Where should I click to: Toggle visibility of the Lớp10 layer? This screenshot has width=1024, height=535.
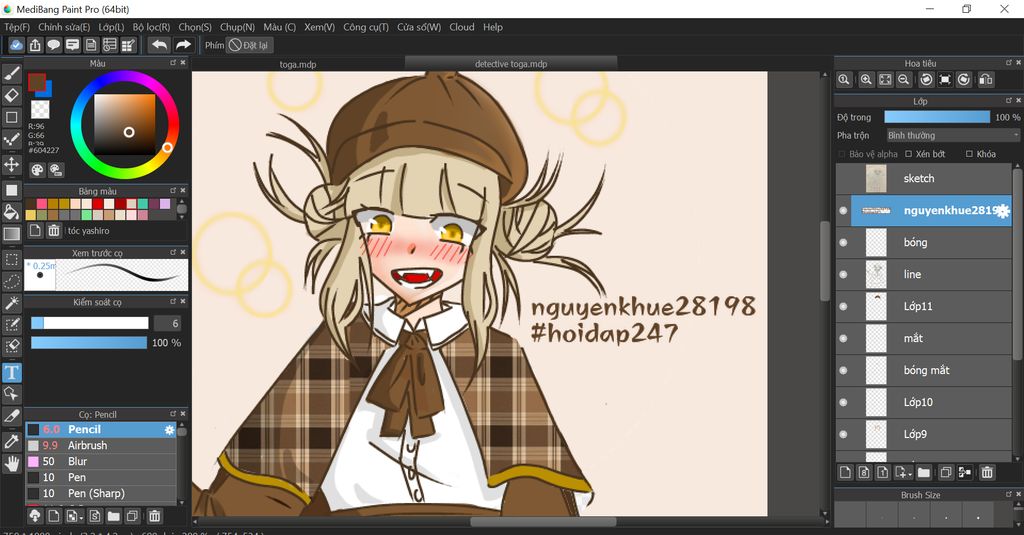tap(843, 402)
